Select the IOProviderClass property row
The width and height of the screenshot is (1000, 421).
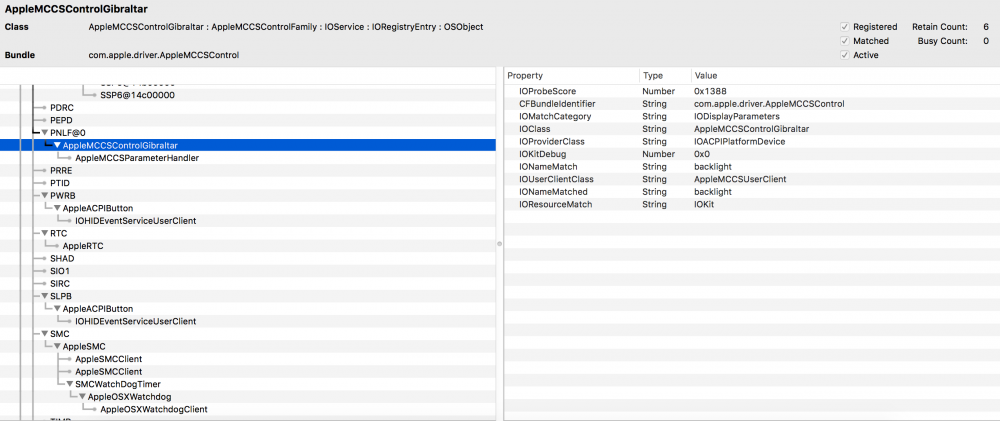coord(752,142)
